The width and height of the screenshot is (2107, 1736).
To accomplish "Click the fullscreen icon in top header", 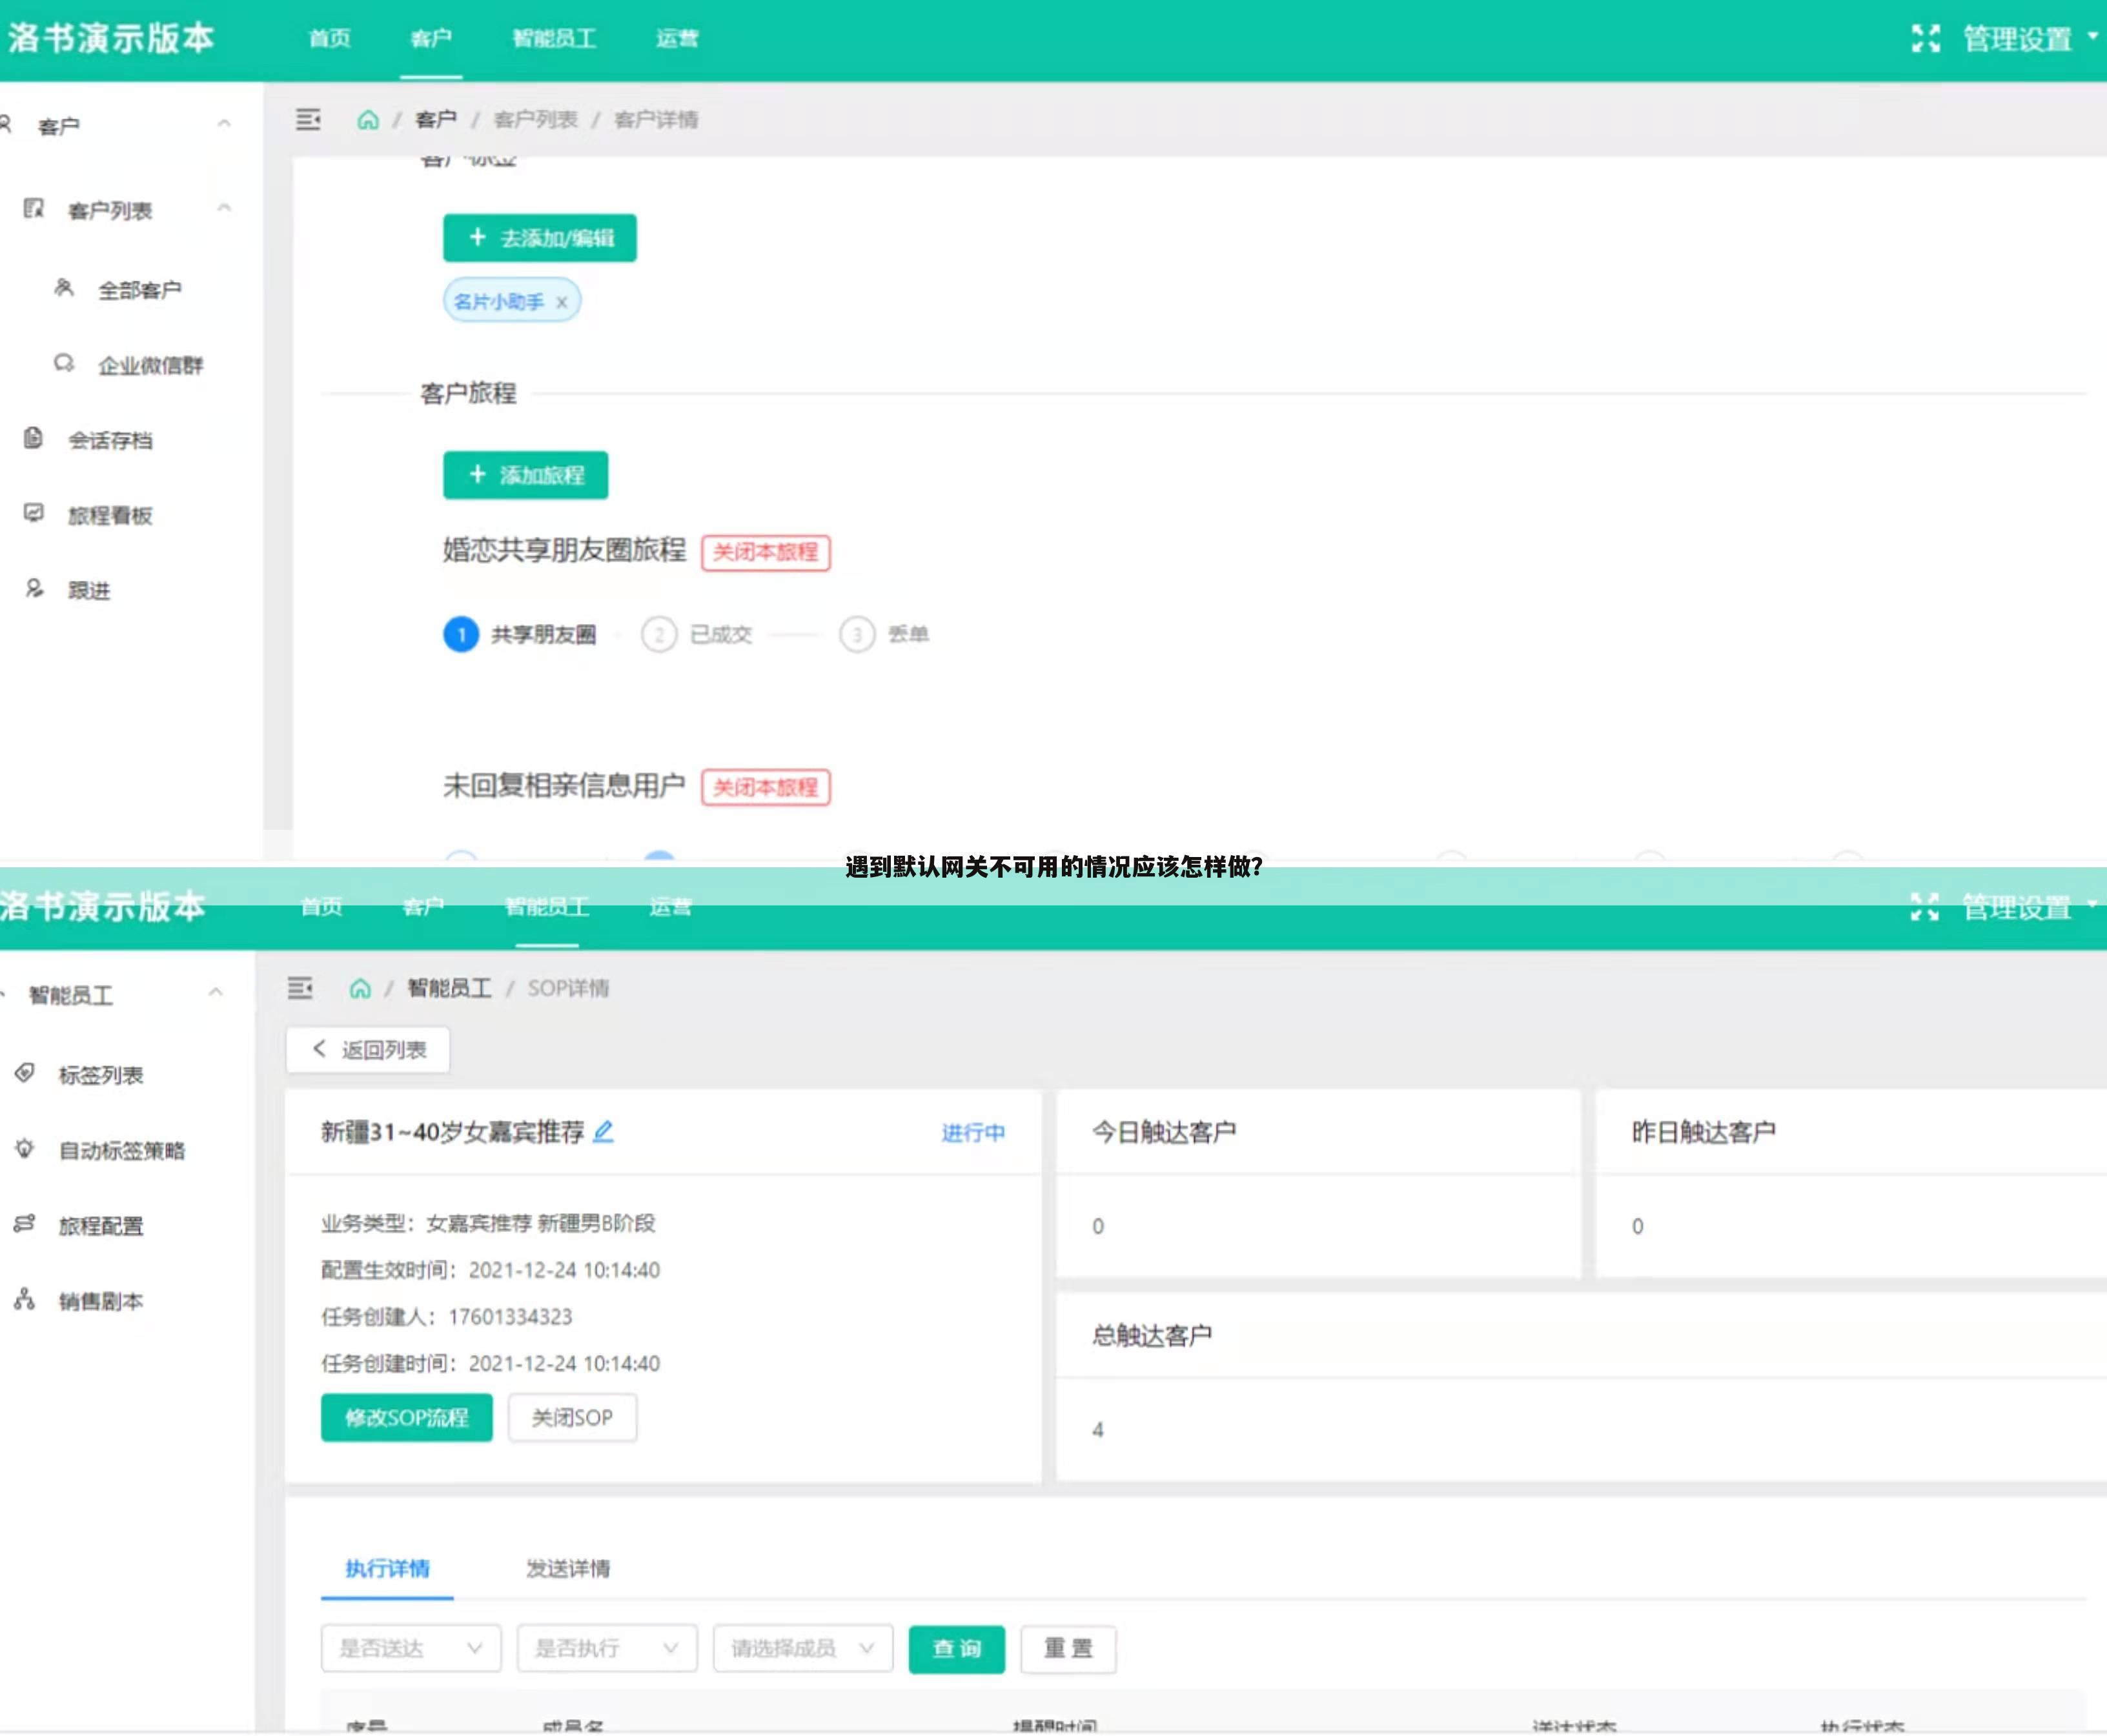I will coord(1925,39).
